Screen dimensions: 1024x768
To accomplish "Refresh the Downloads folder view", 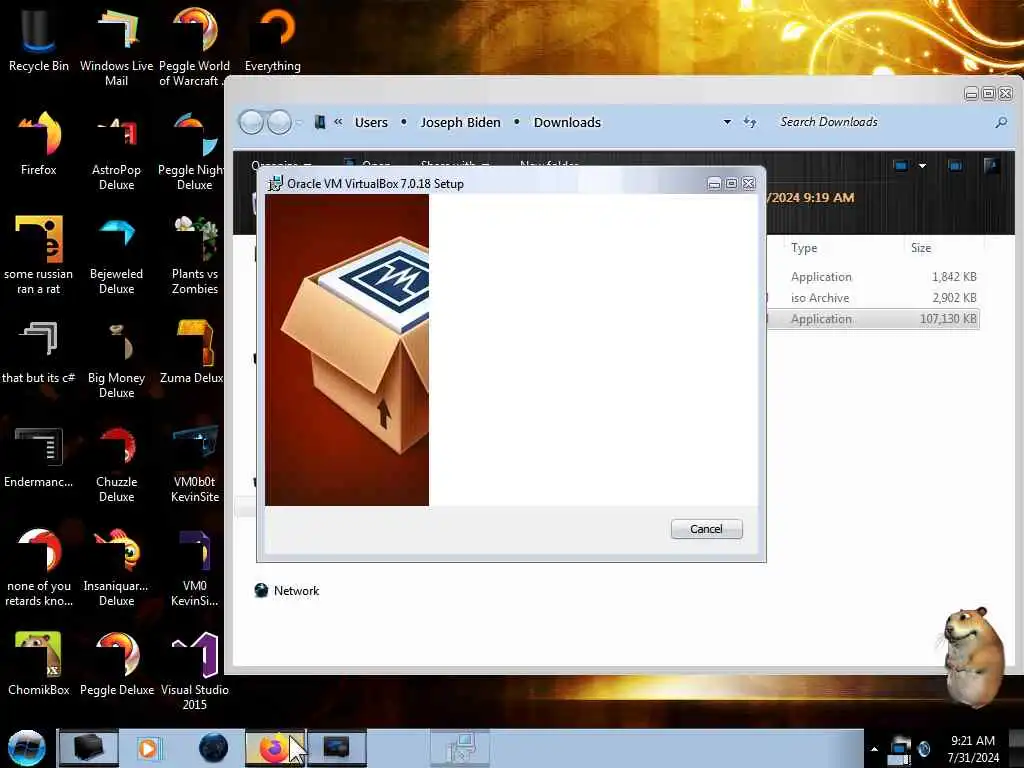I will coord(750,122).
